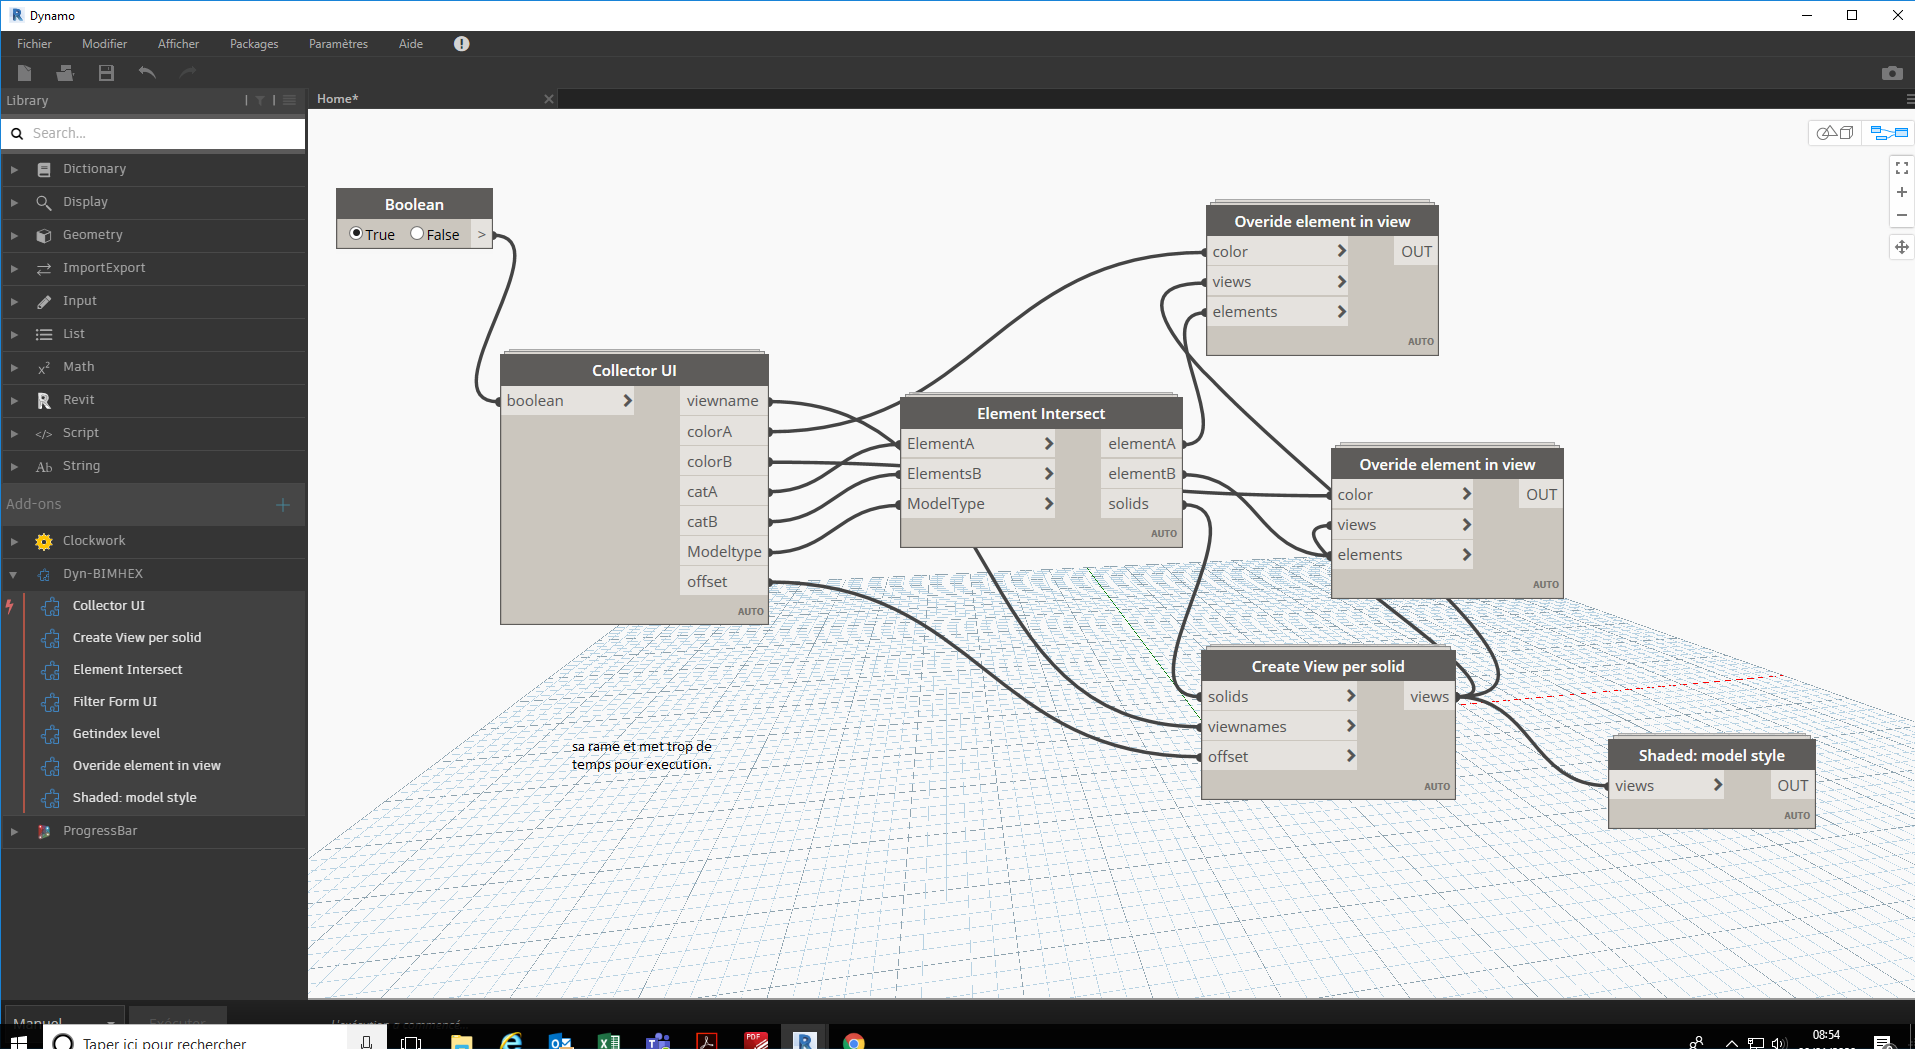Open the Packages menu
The height and width of the screenshot is (1049, 1915).
coord(254,44)
